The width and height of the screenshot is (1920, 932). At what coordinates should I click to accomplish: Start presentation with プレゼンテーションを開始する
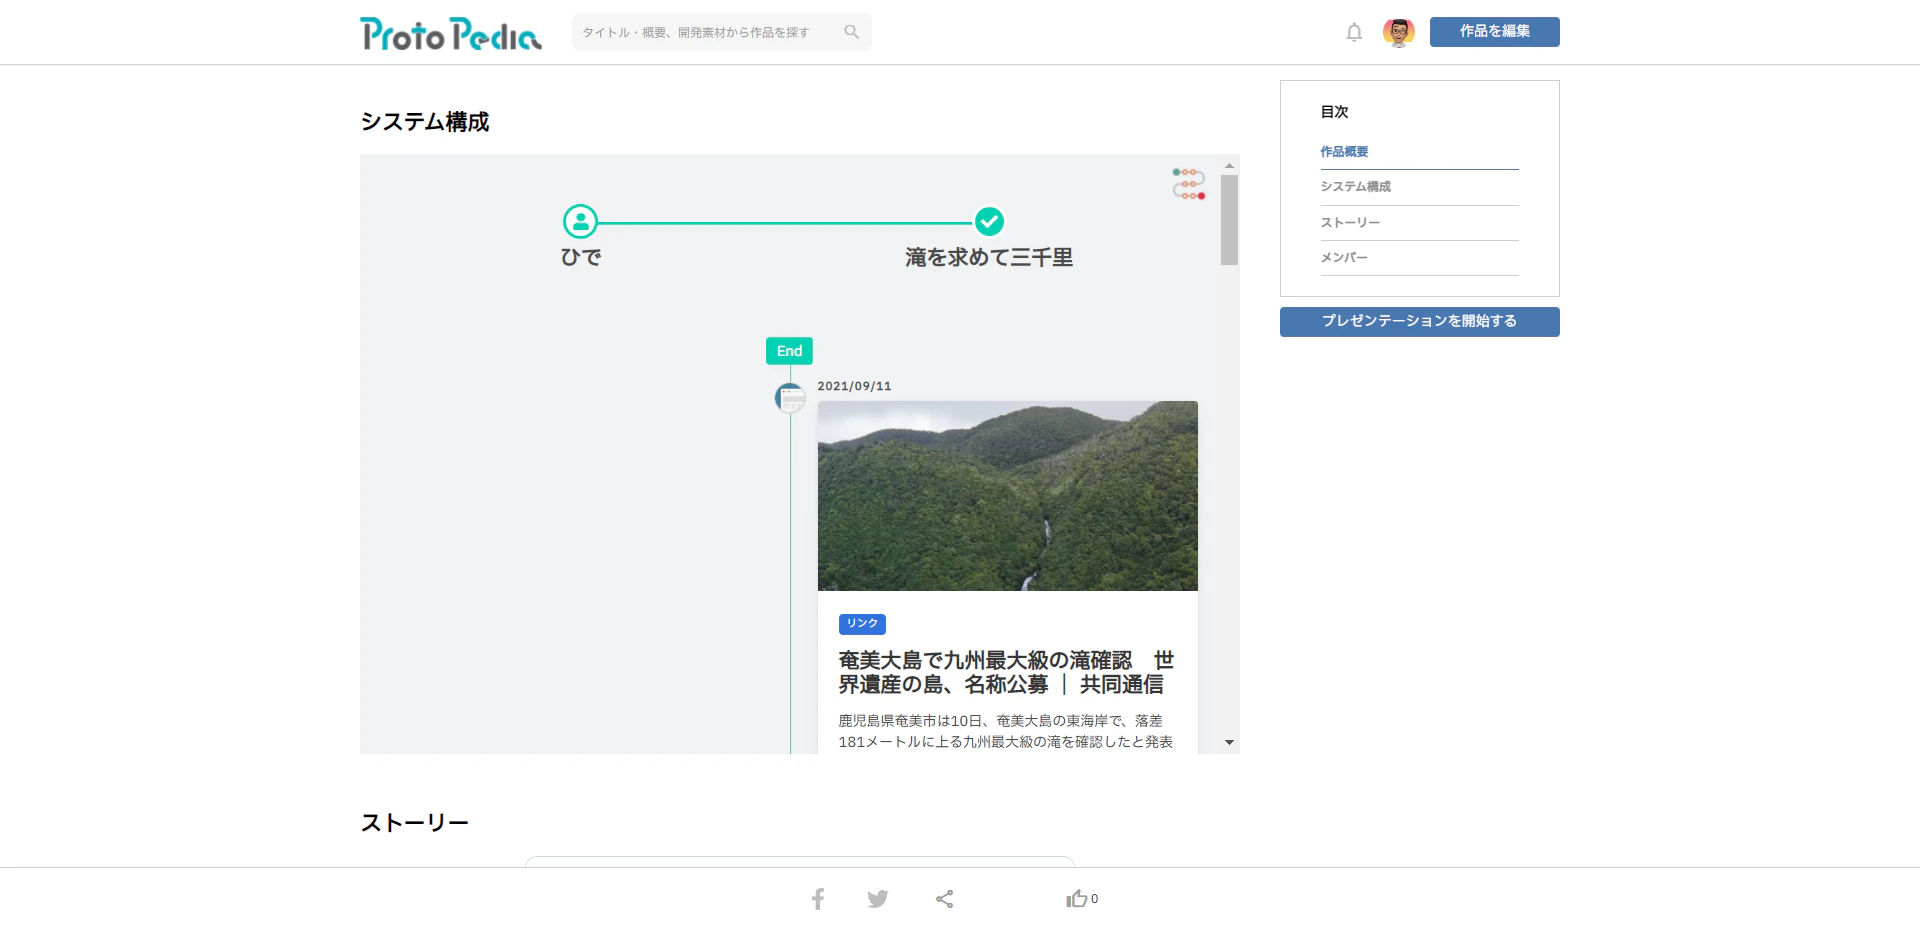tap(1419, 322)
